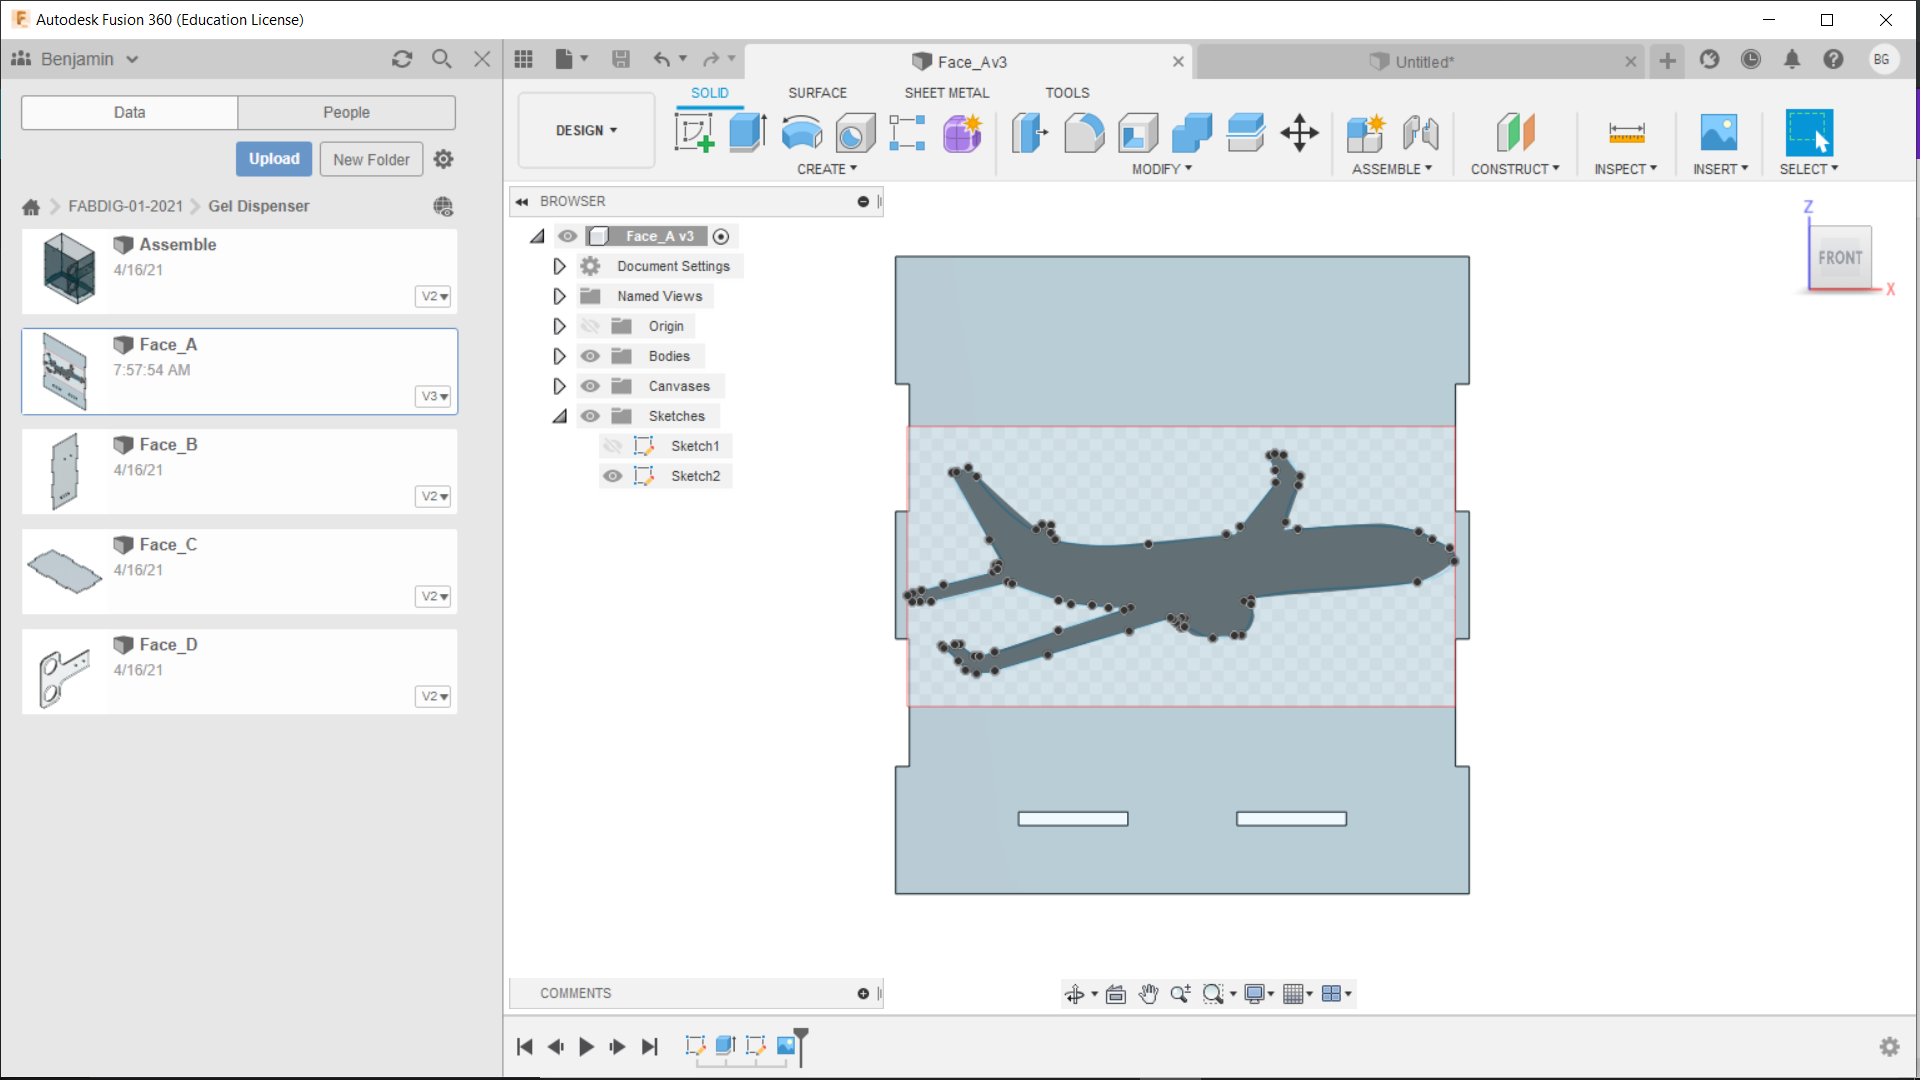Click the FRONT face of the ViewCube
The width and height of the screenshot is (1920, 1080).
1840,258
